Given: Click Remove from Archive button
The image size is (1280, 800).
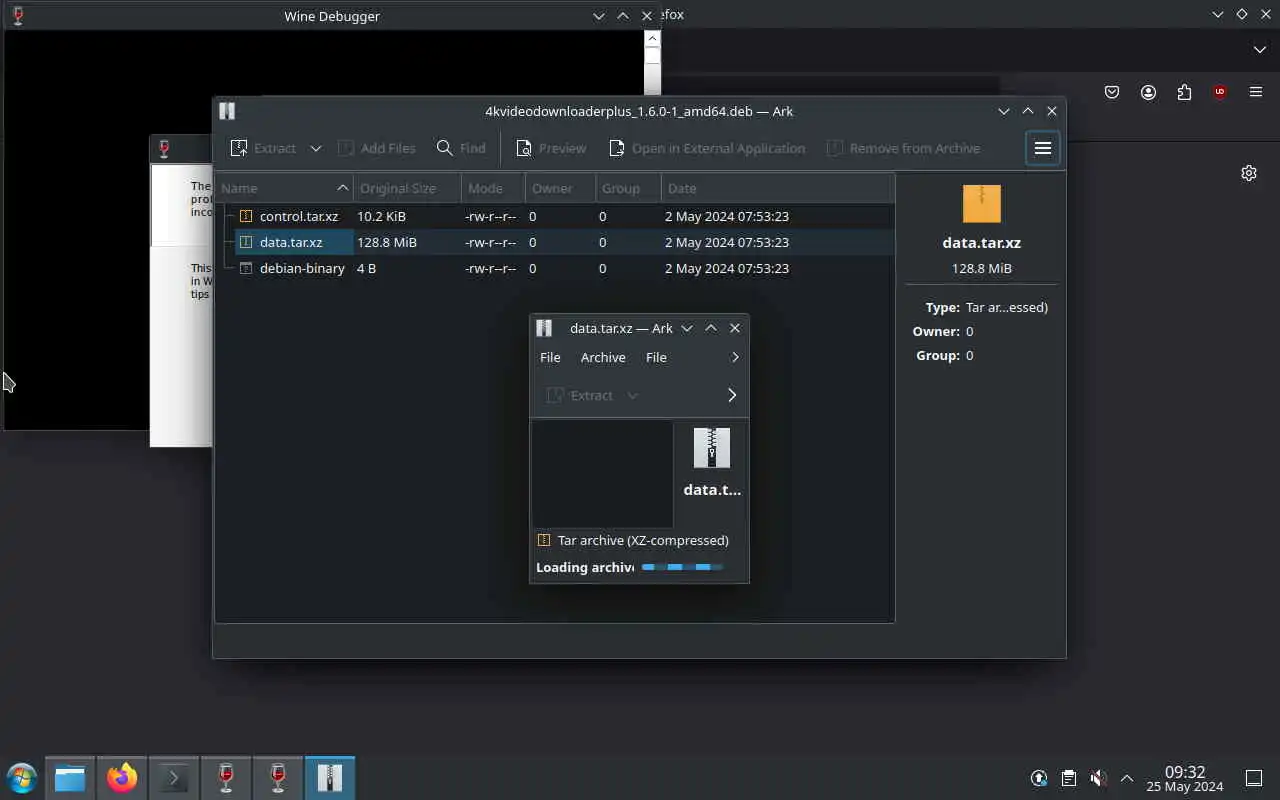Looking at the screenshot, I should [x=903, y=148].
